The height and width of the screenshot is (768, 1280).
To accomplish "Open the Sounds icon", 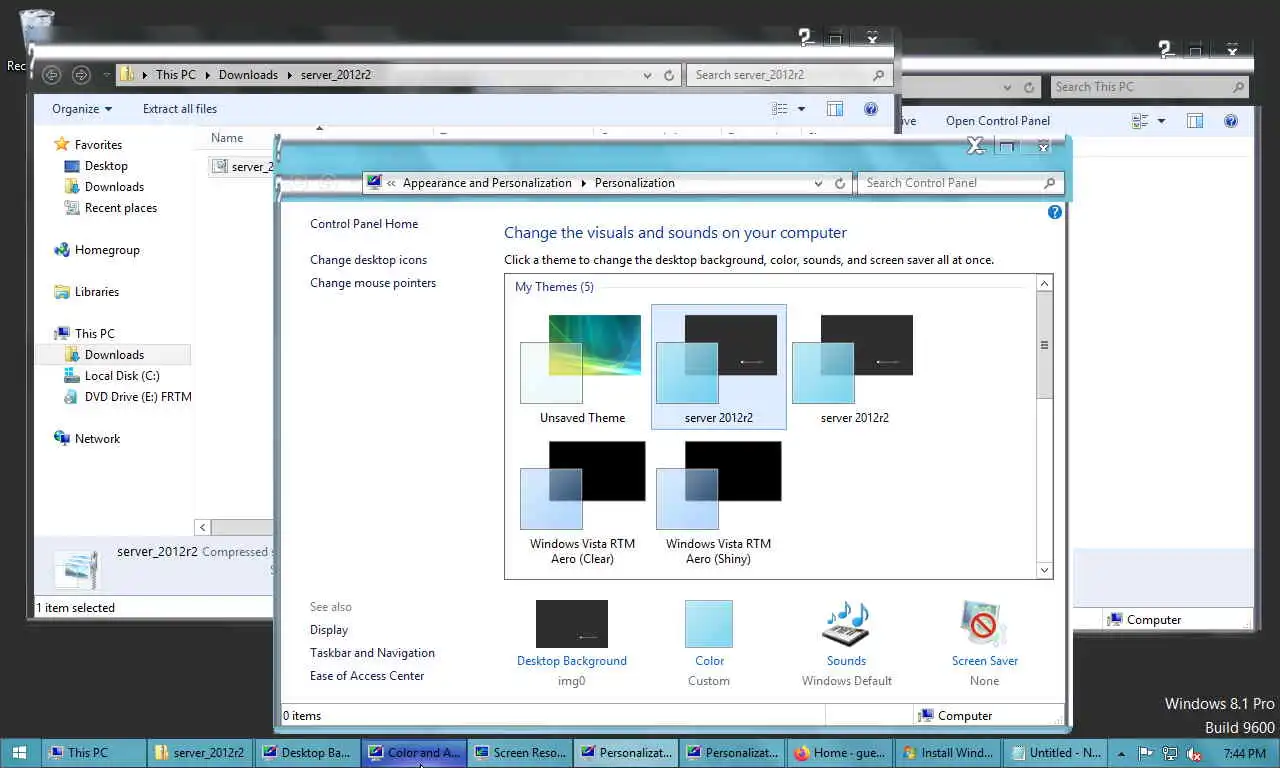I will click(x=846, y=624).
